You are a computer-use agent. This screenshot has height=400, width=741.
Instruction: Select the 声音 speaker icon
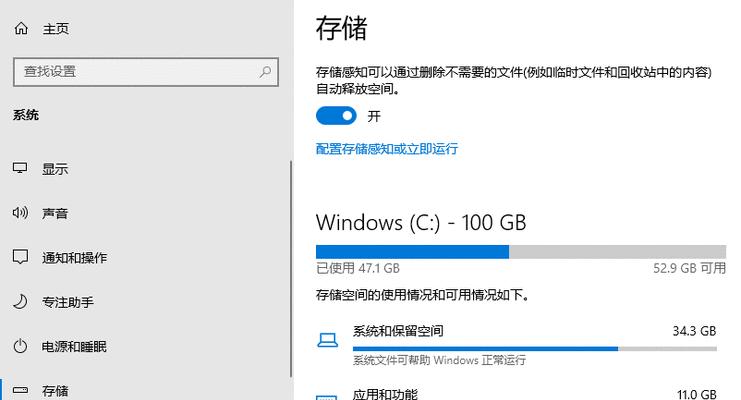(20, 213)
